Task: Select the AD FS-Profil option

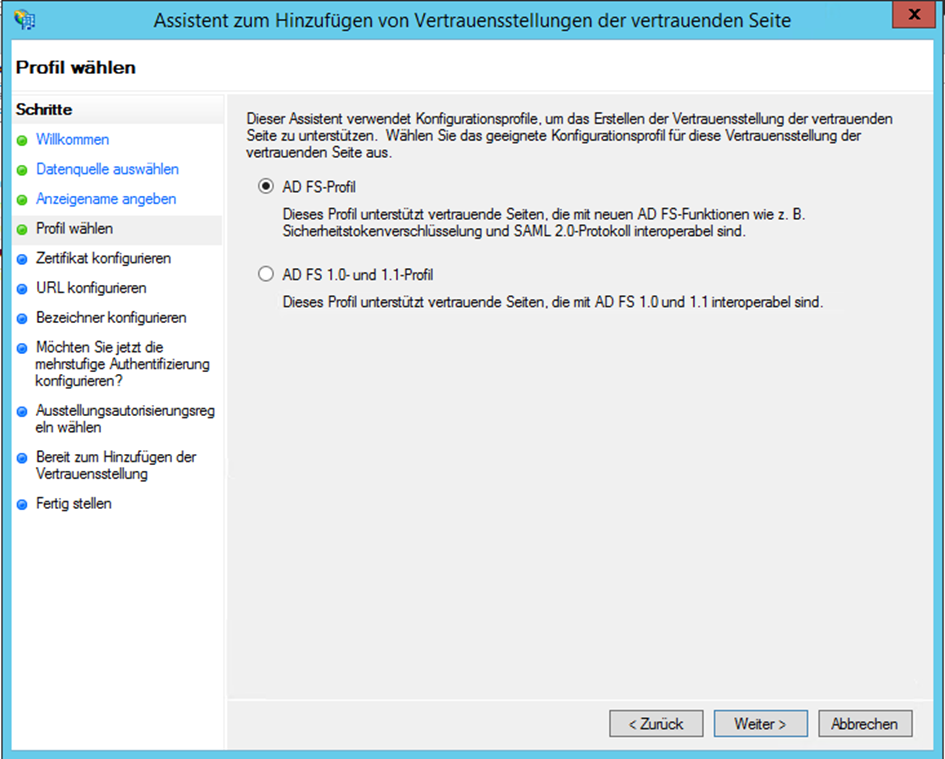Action: pos(264,187)
